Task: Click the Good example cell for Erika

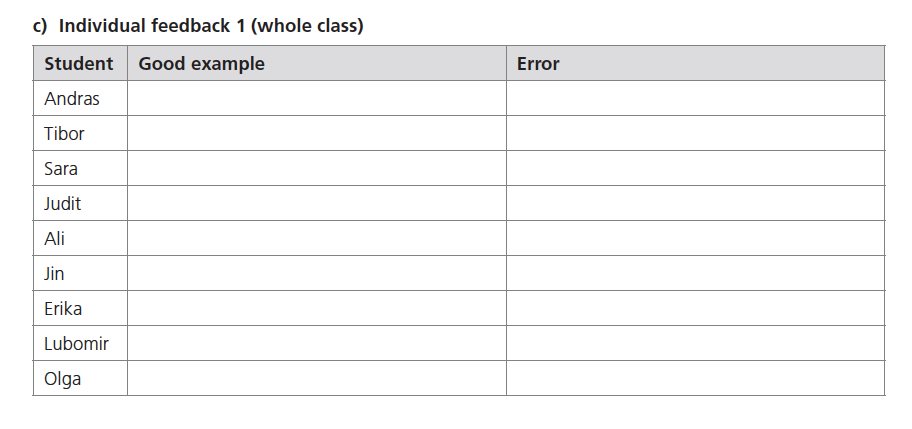Action: coord(316,309)
